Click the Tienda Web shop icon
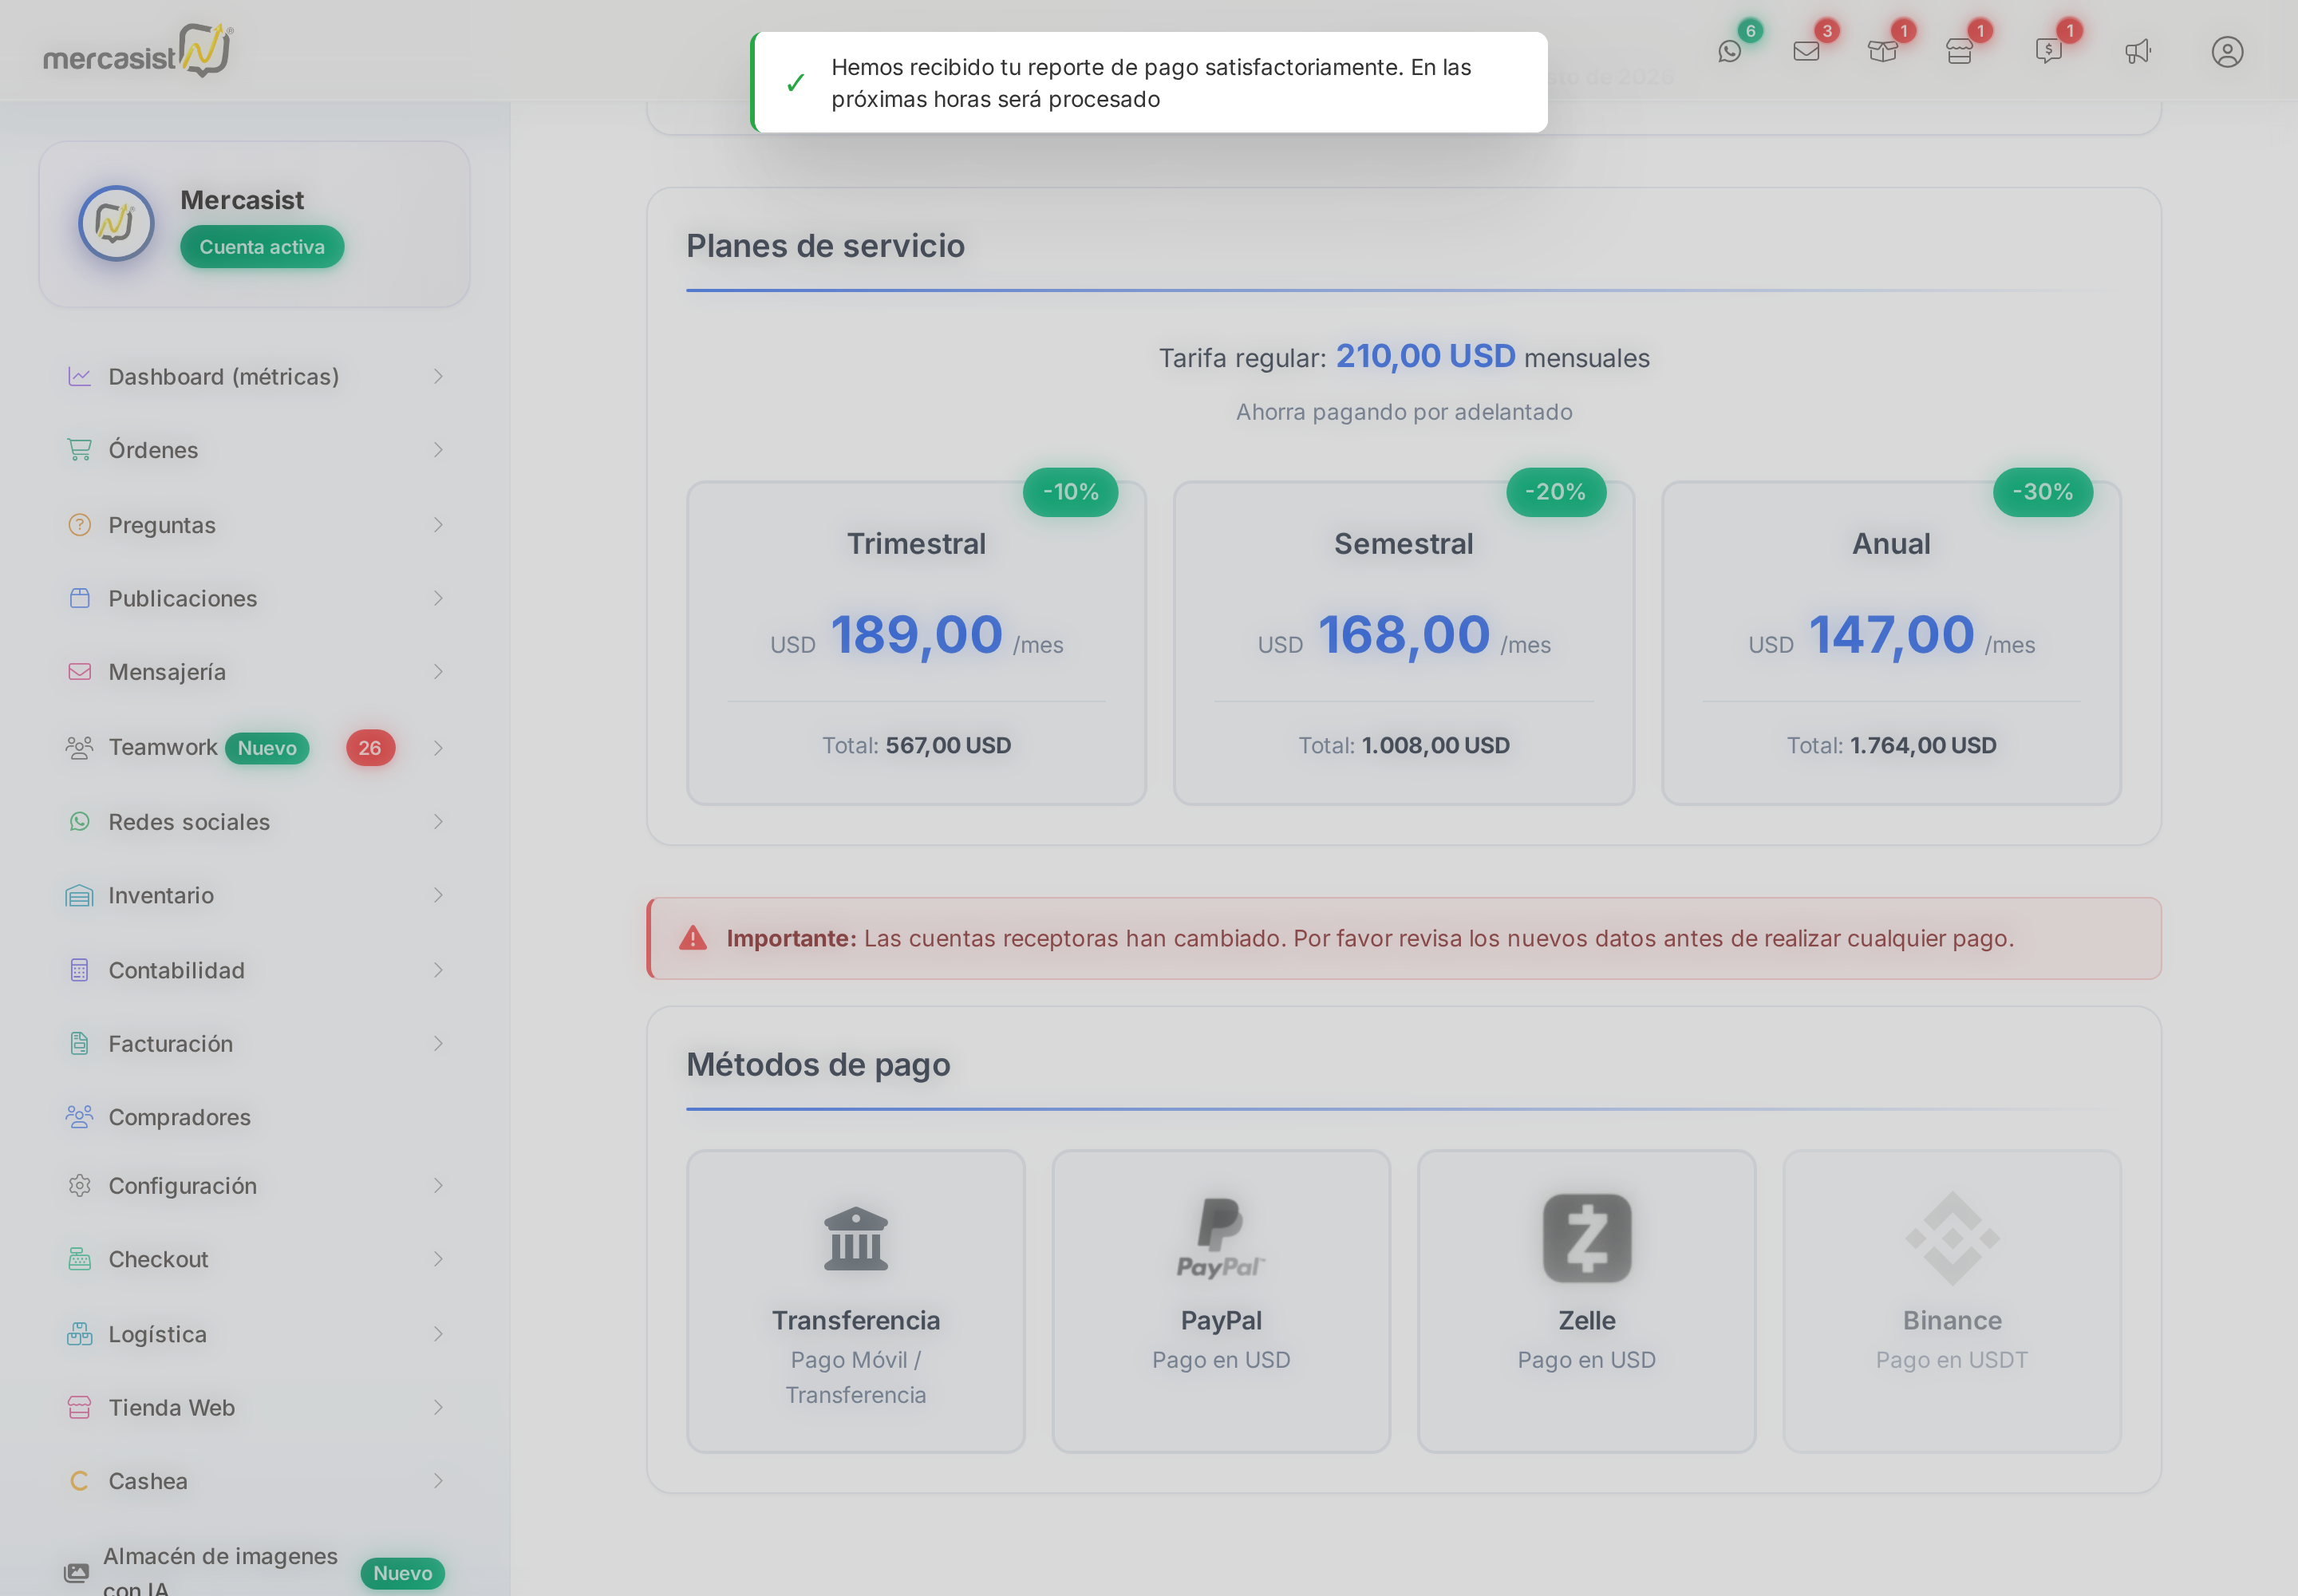The height and width of the screenshot is (1596, 2298). click(79, 1408)
